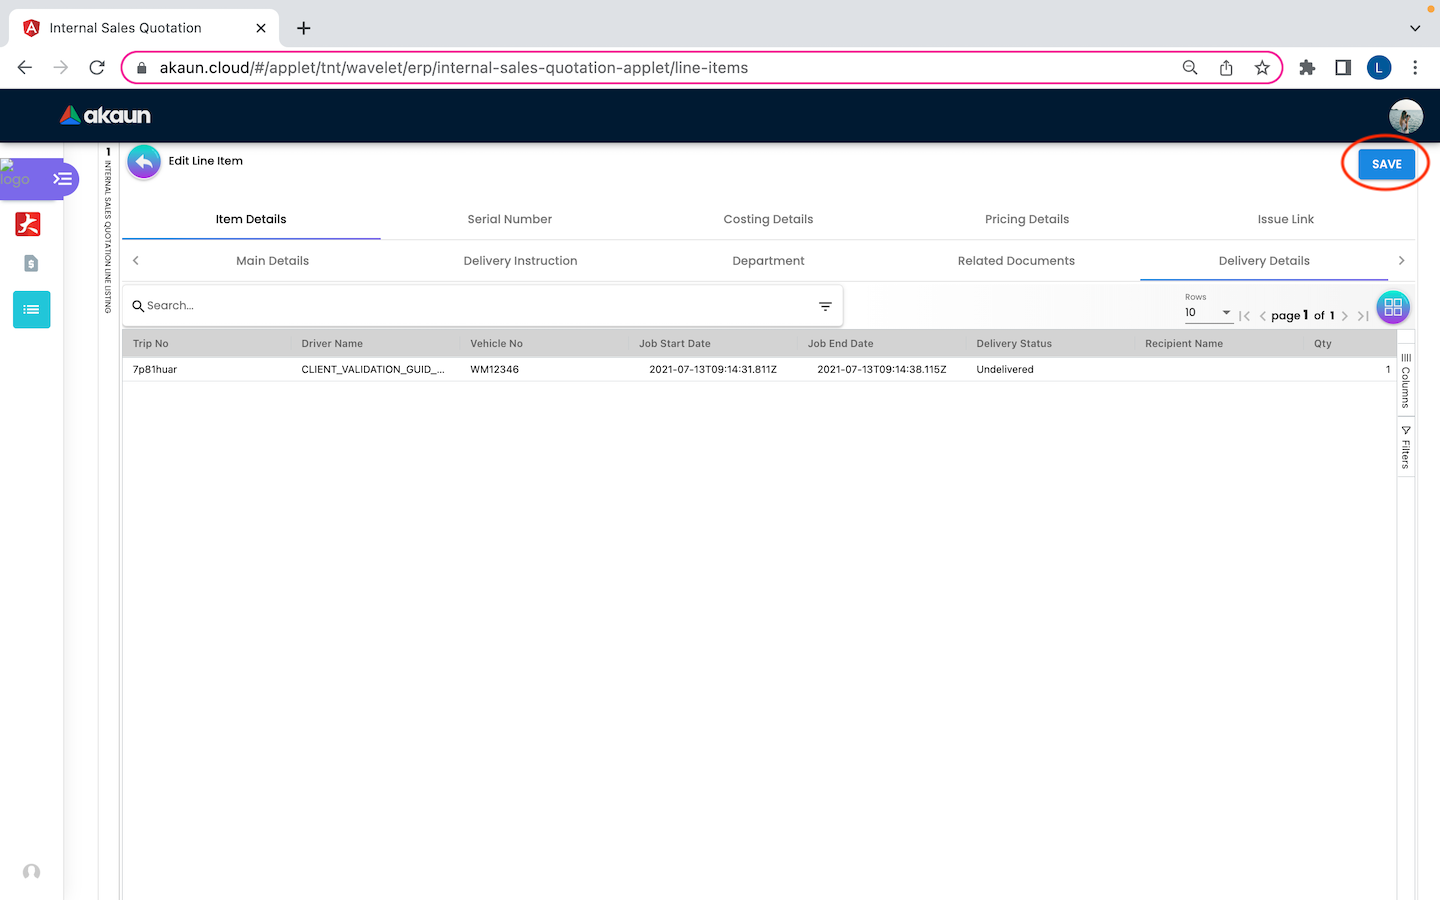Switch to the Item Details tab
The height and width of the screenshot is (900, 1440).
pyautogui.click(x=251, y=219)
